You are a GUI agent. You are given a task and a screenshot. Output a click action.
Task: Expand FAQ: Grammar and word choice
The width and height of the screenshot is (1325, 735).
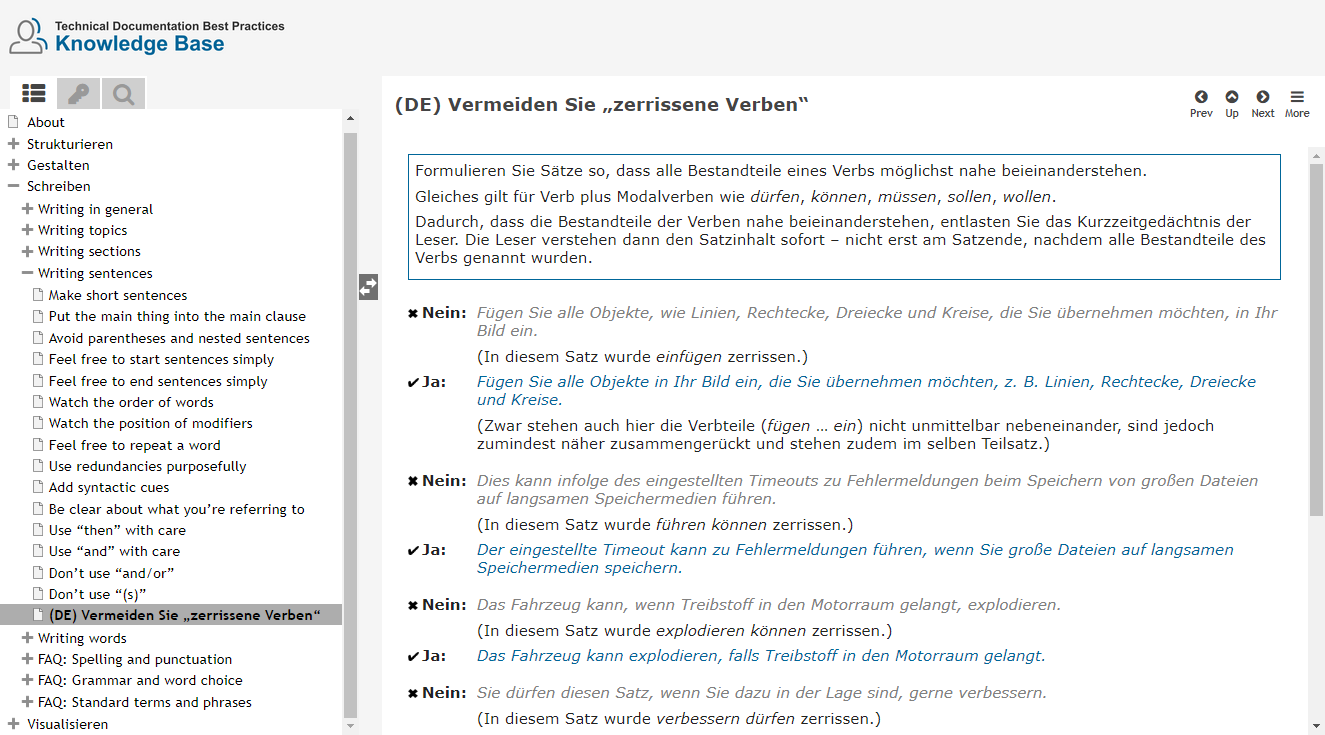(28, 680)
